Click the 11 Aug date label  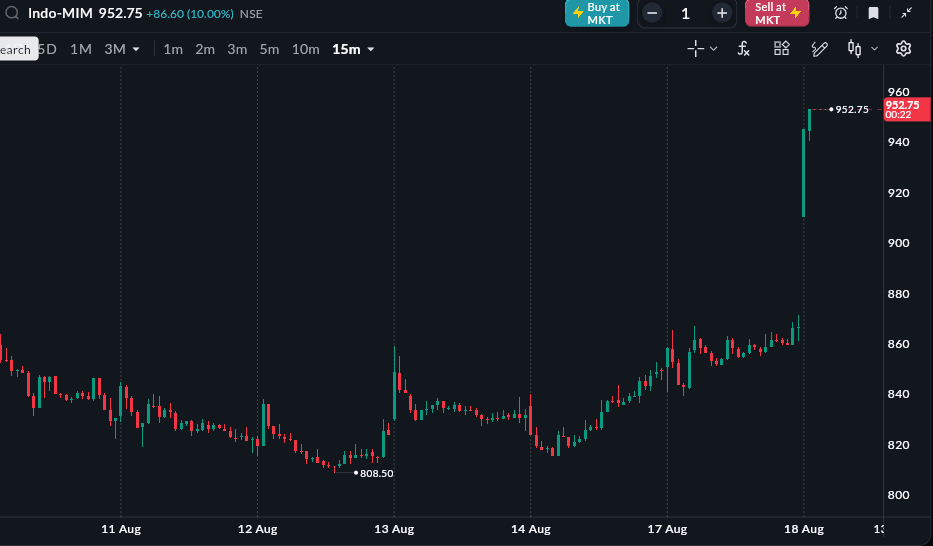[121, 529]
